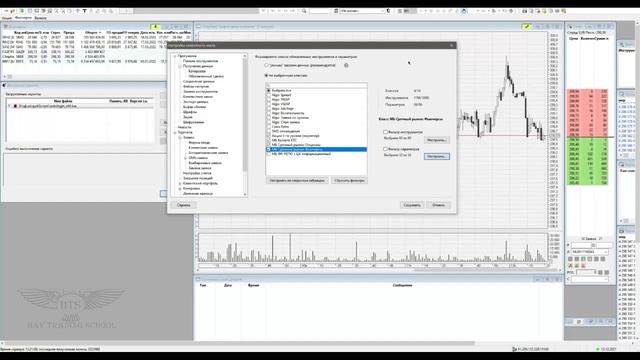Click the highlighted green icon in the left table window's title bar
The width and height of the screenshot is (640, 360).
[x=155, y=27]
